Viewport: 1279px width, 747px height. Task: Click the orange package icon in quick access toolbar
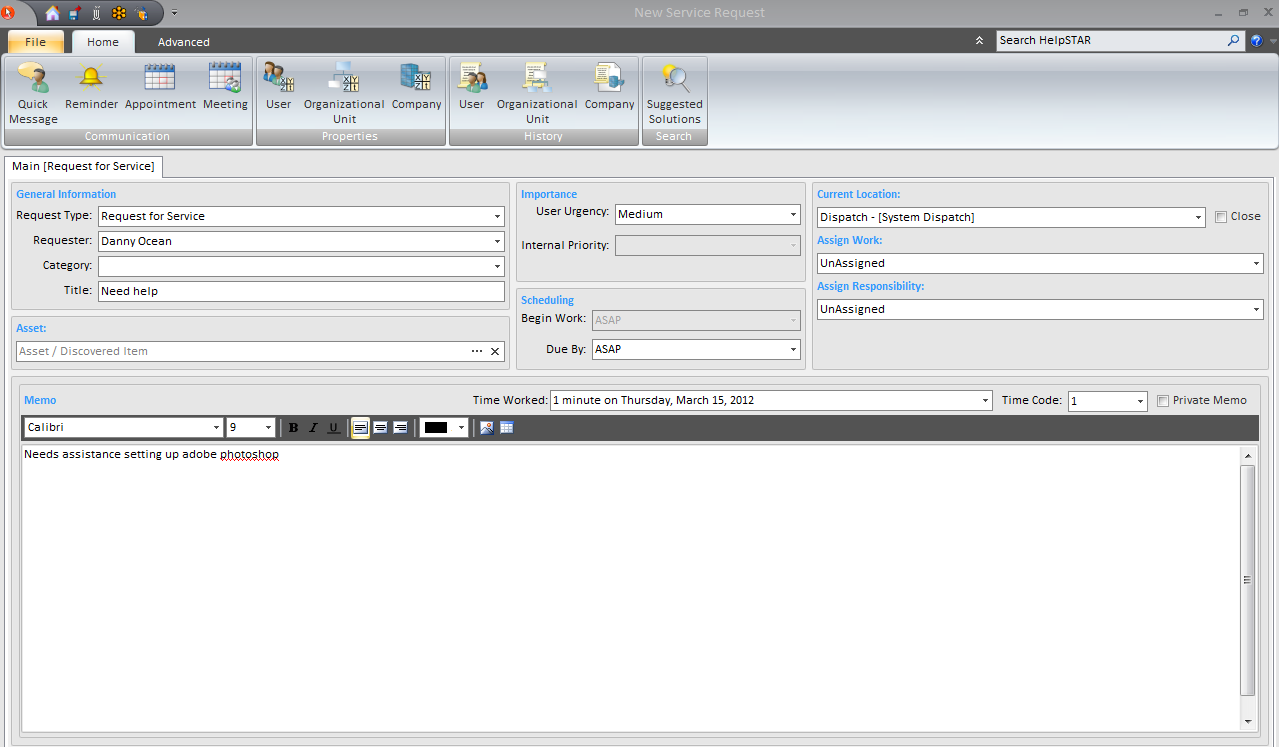[x=142, y=13]
